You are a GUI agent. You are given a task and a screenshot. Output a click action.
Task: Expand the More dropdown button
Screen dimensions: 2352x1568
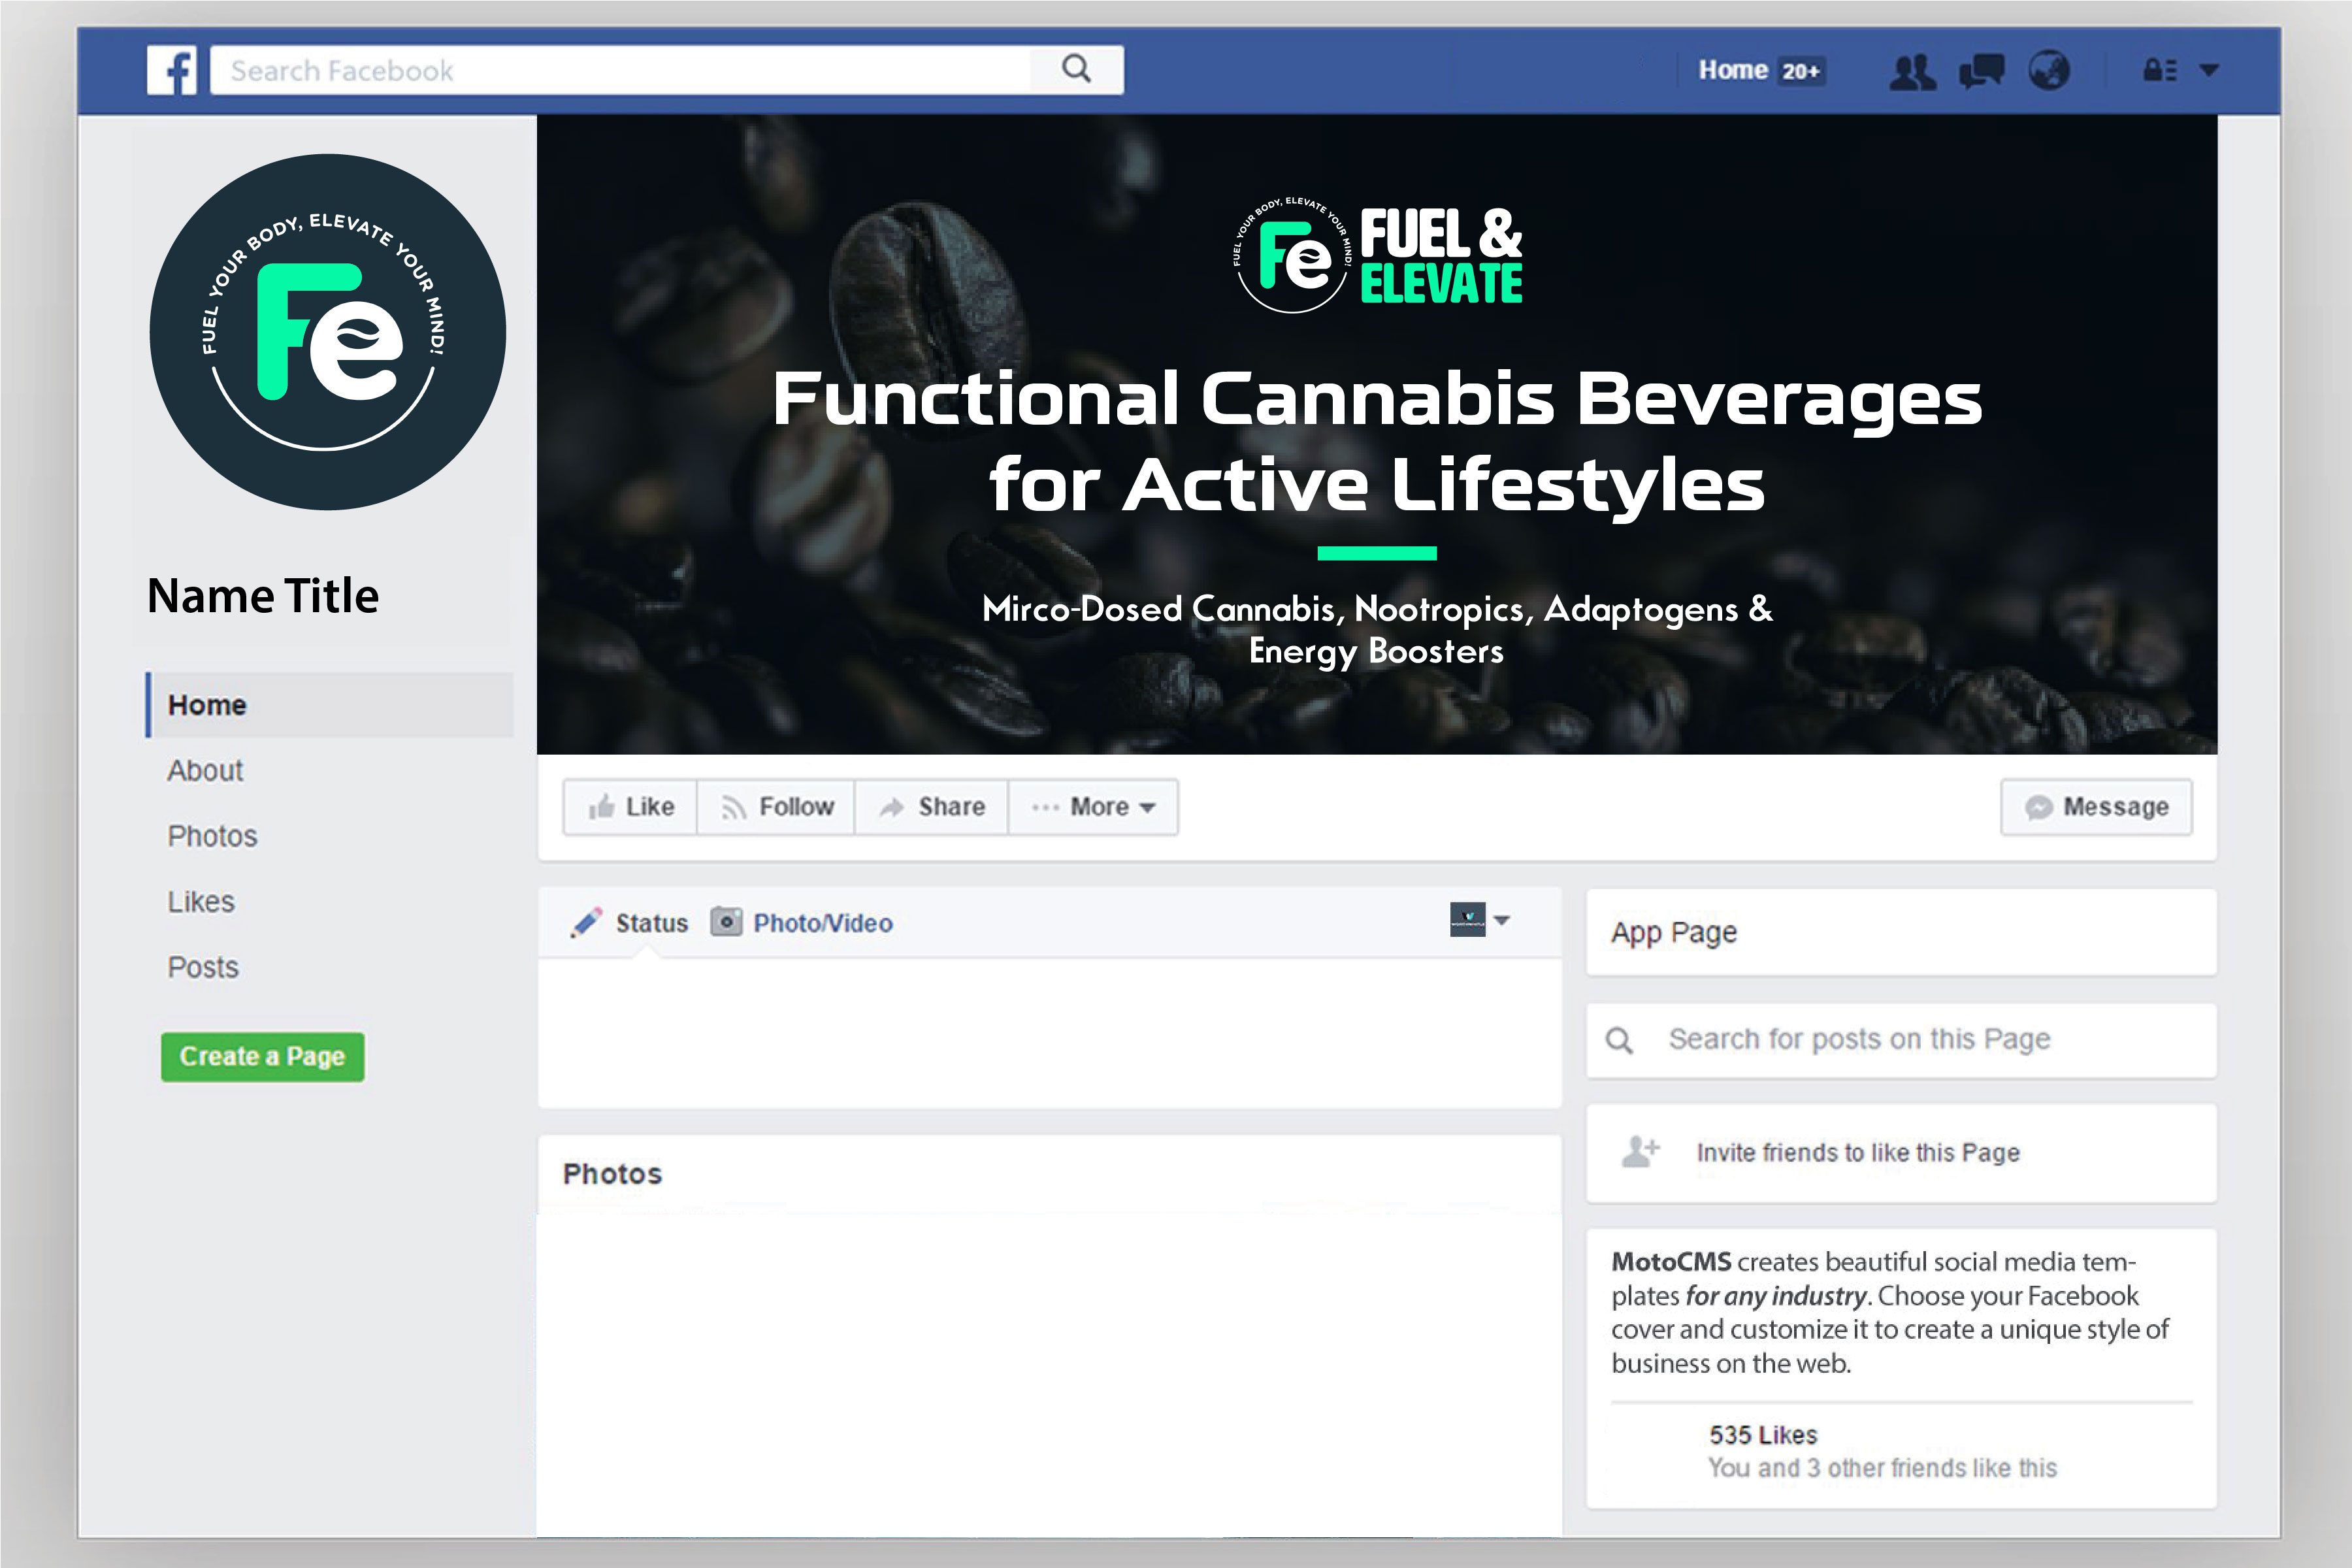1093,807
